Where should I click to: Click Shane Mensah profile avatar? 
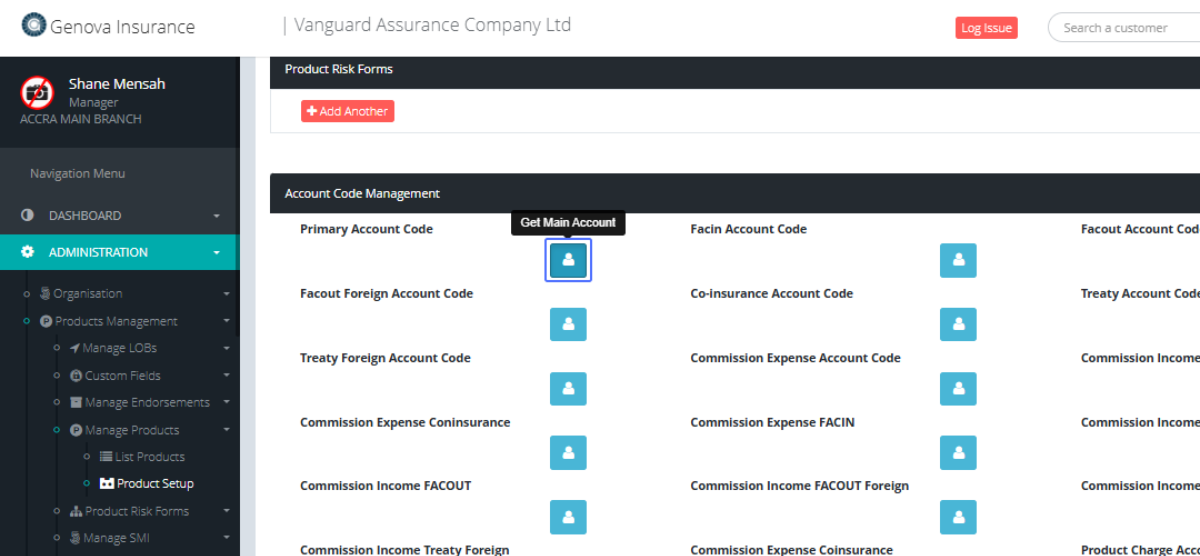click(x=38, y=93)
